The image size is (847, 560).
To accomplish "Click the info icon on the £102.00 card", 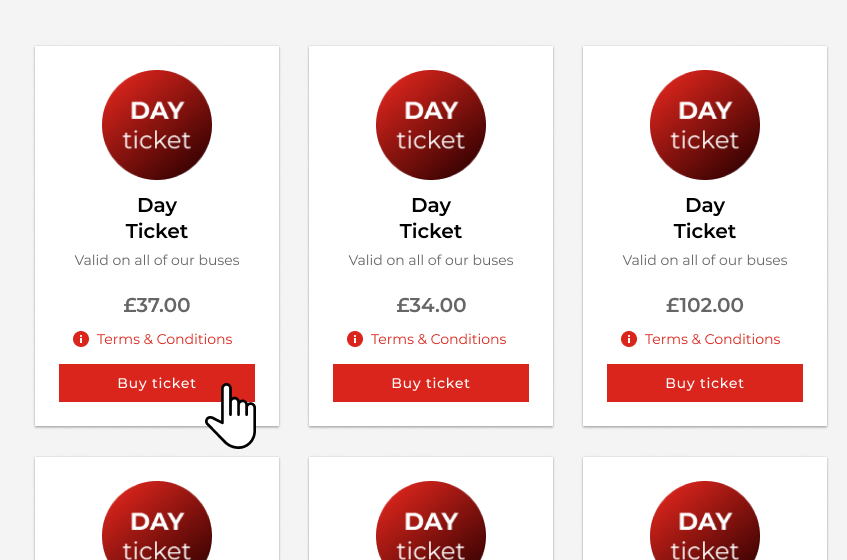I will (629, 339).
